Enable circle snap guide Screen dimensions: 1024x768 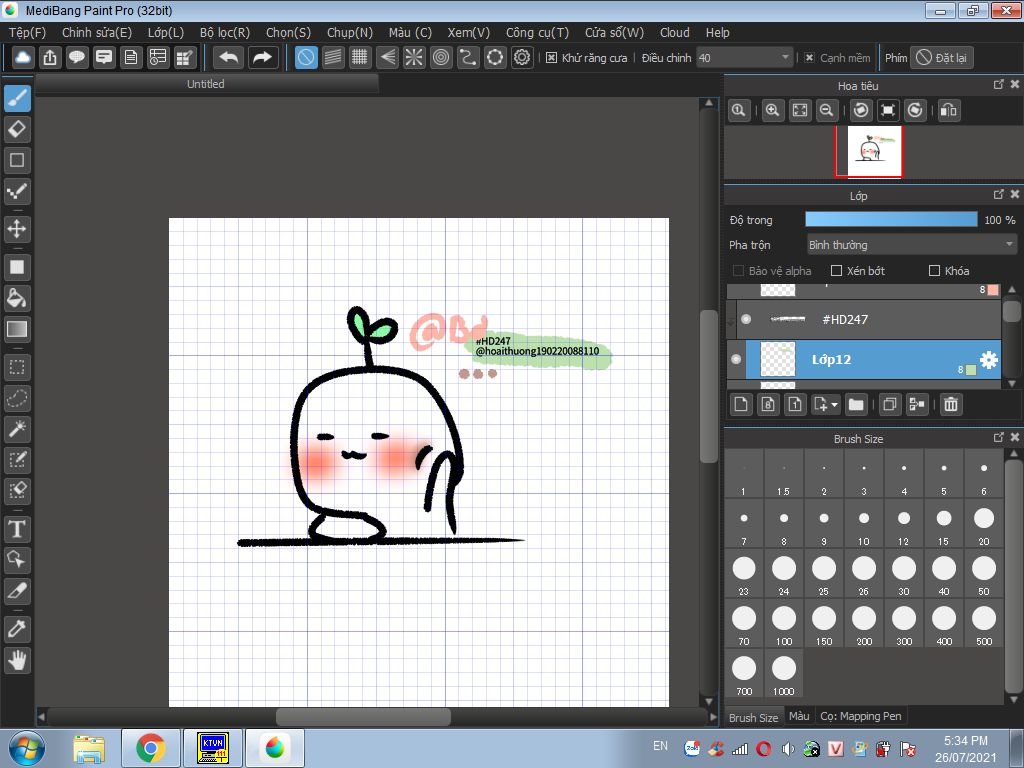pyautogui.click(x=441, y=57)
